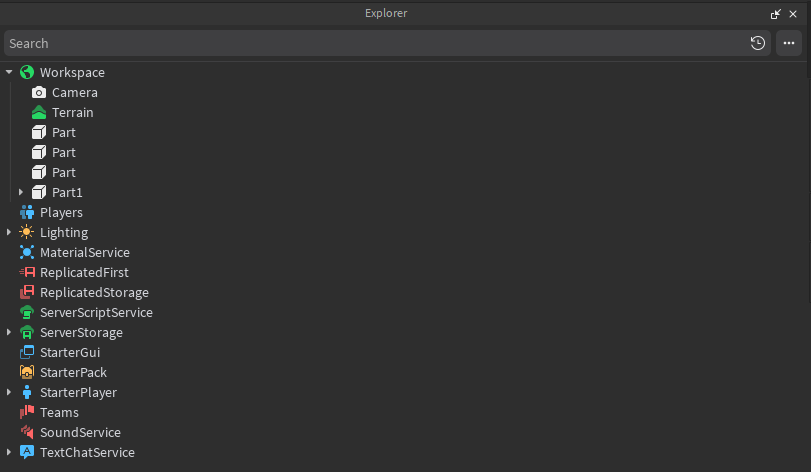Click the TextChatService chat bubble icon
The width and height of the screenshot is (811, 472).
coord(27,452)
